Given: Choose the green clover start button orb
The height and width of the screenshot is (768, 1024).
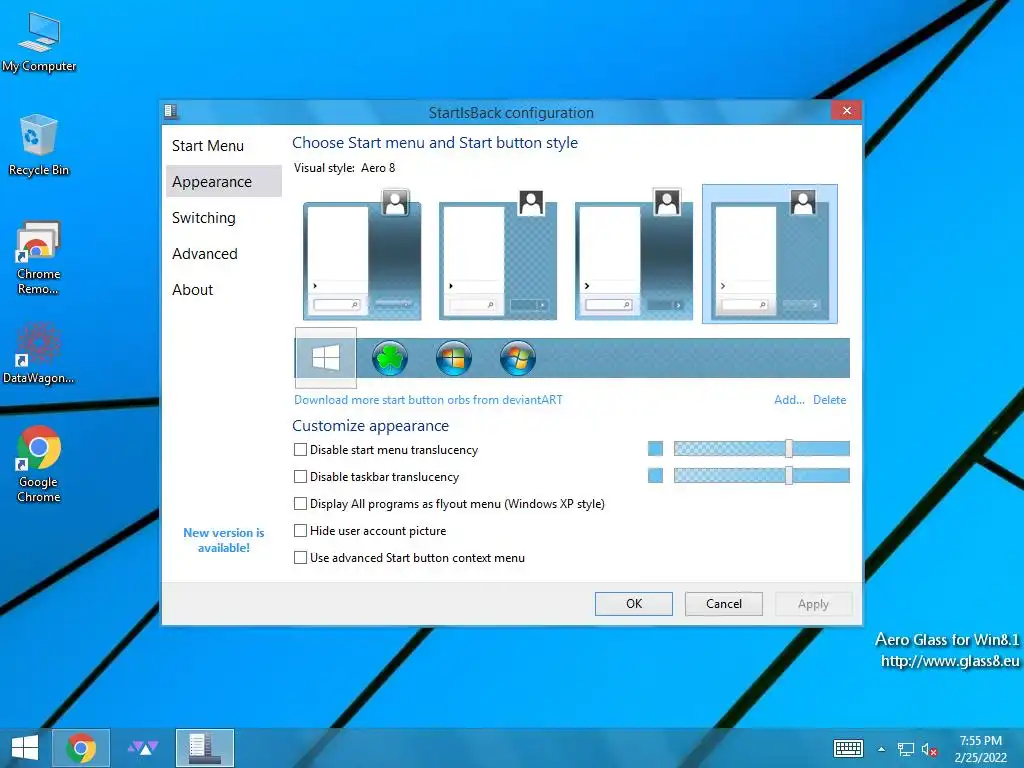Looking at the screenshot, I should tap(390, 358).
